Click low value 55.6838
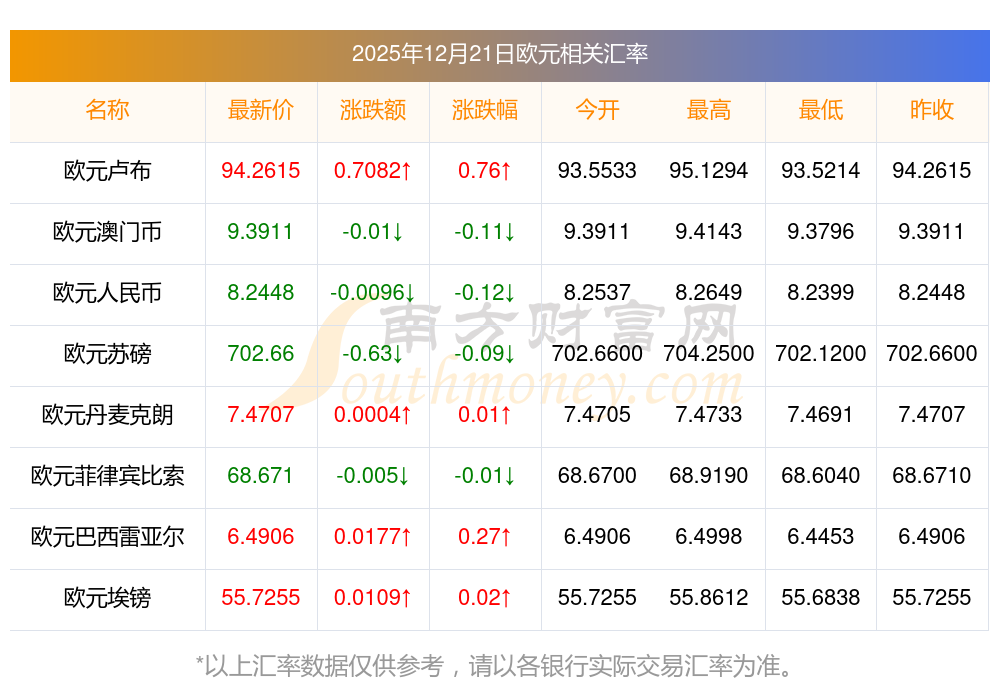Screen dimensions: 1000x697 click(x=821, y=598)
